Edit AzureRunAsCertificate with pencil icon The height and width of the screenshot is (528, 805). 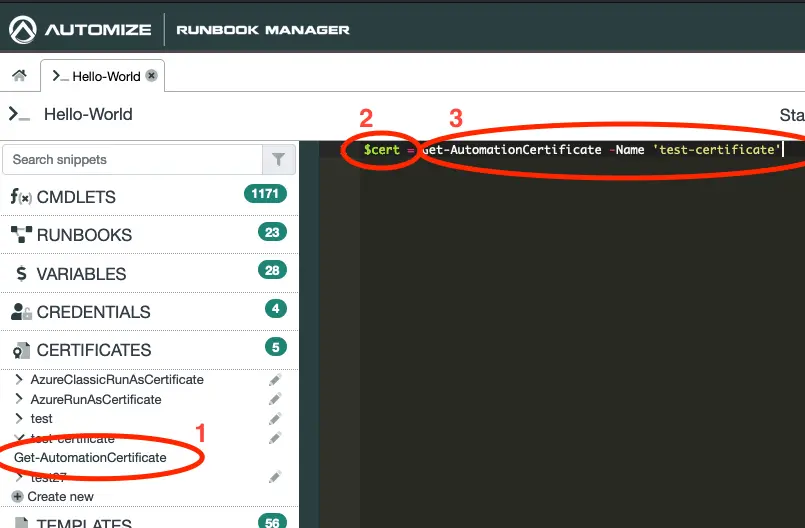(x=275, y=399)
